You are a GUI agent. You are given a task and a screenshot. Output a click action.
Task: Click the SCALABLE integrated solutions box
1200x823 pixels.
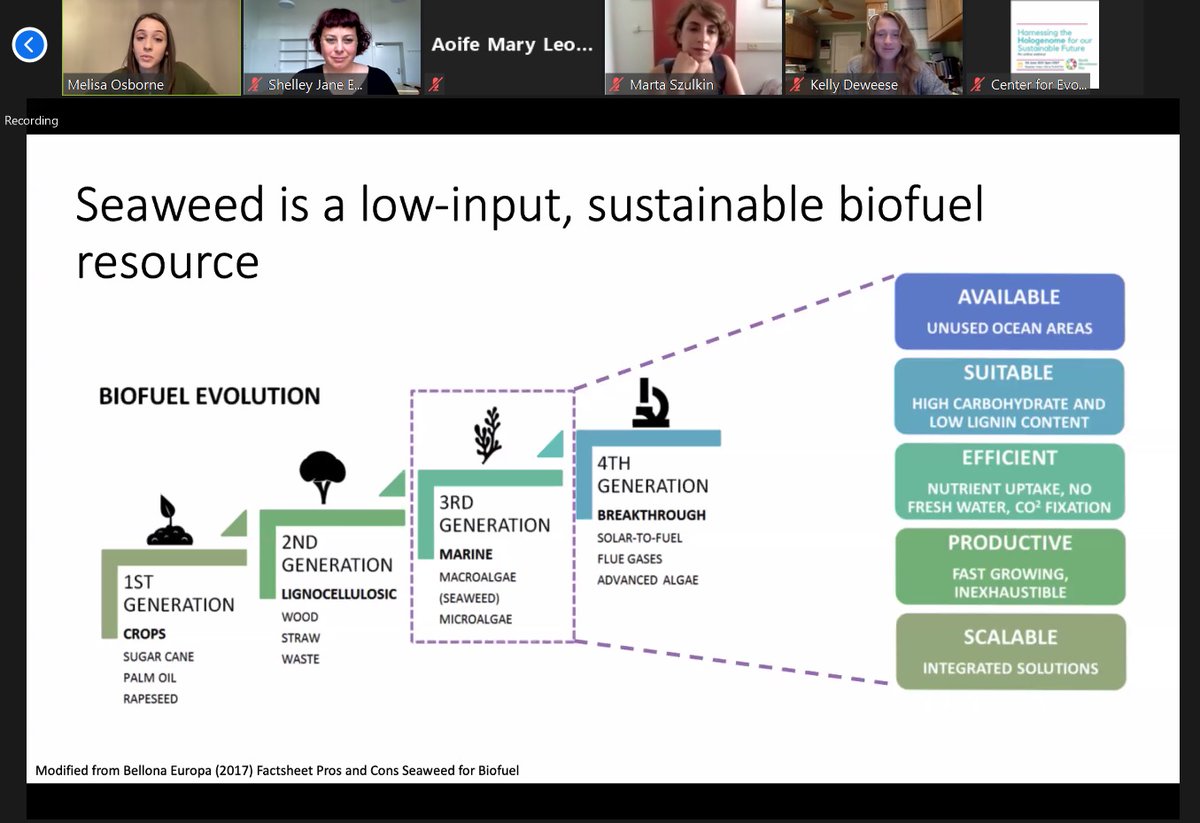tap(1011, 651)
